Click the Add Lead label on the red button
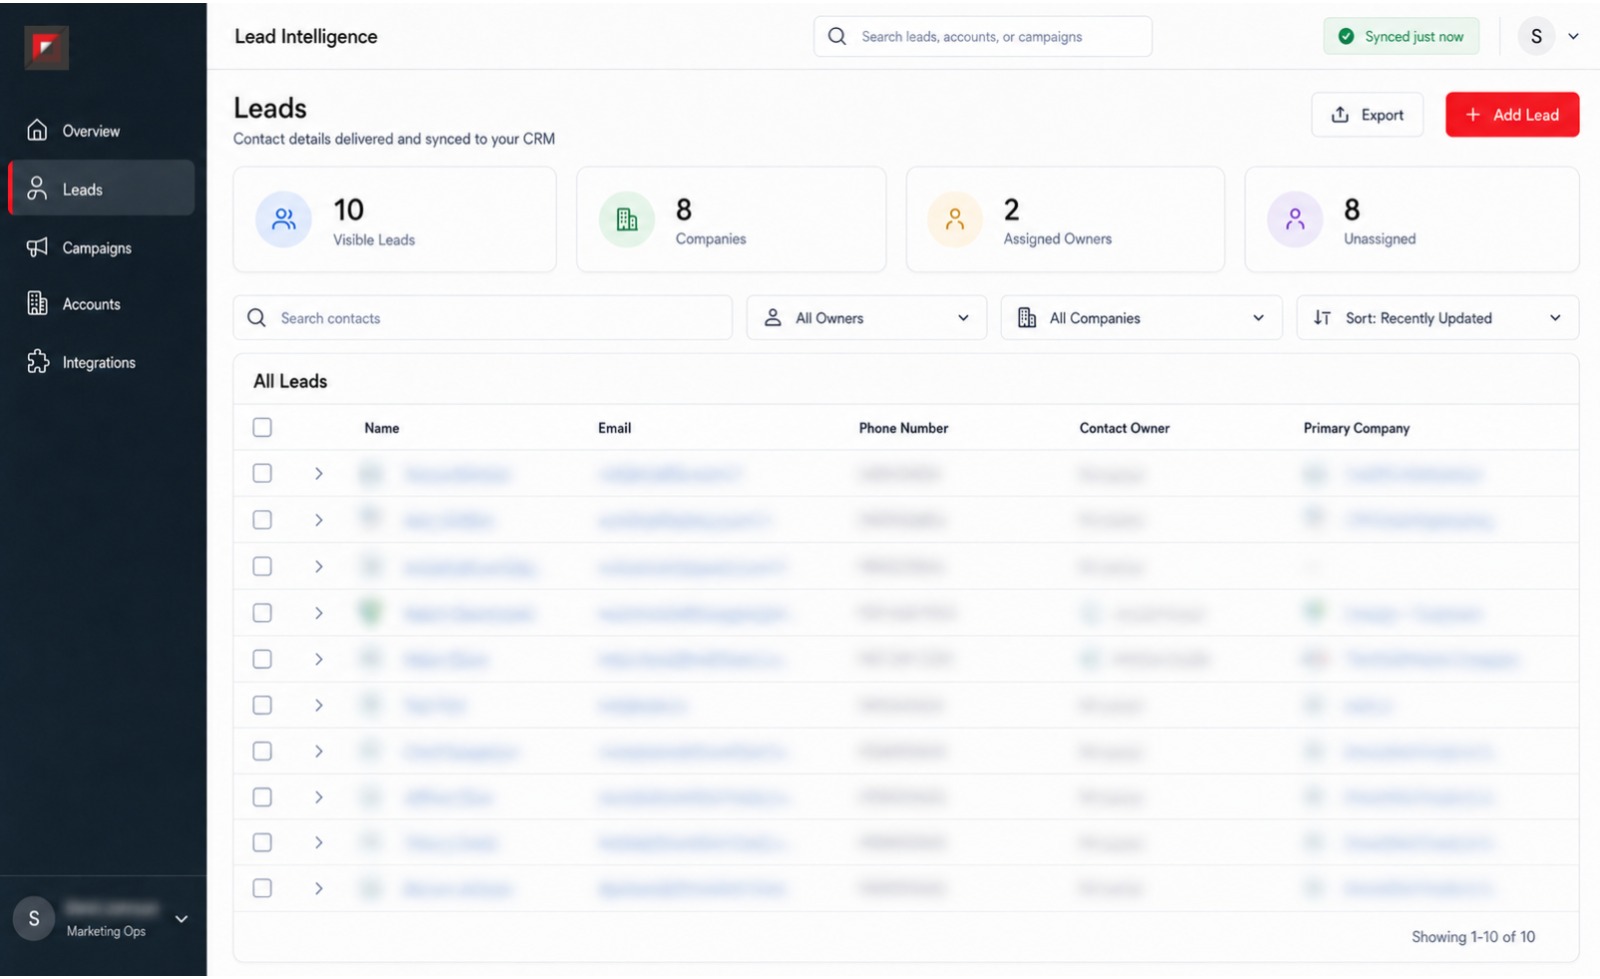The height and width of the screenshot is (979, 1600). click(1526, 115)
